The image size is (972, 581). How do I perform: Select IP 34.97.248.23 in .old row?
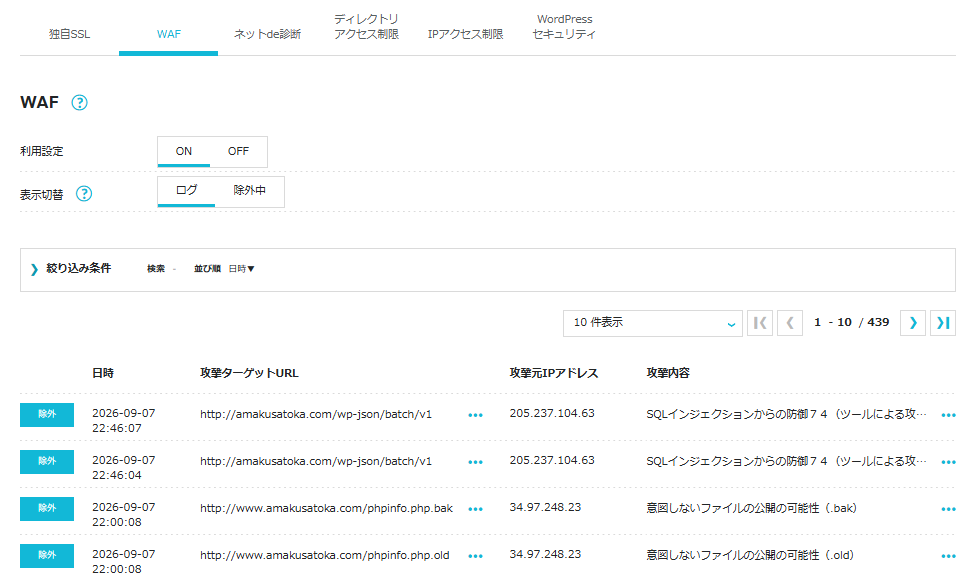coord(545,555)
